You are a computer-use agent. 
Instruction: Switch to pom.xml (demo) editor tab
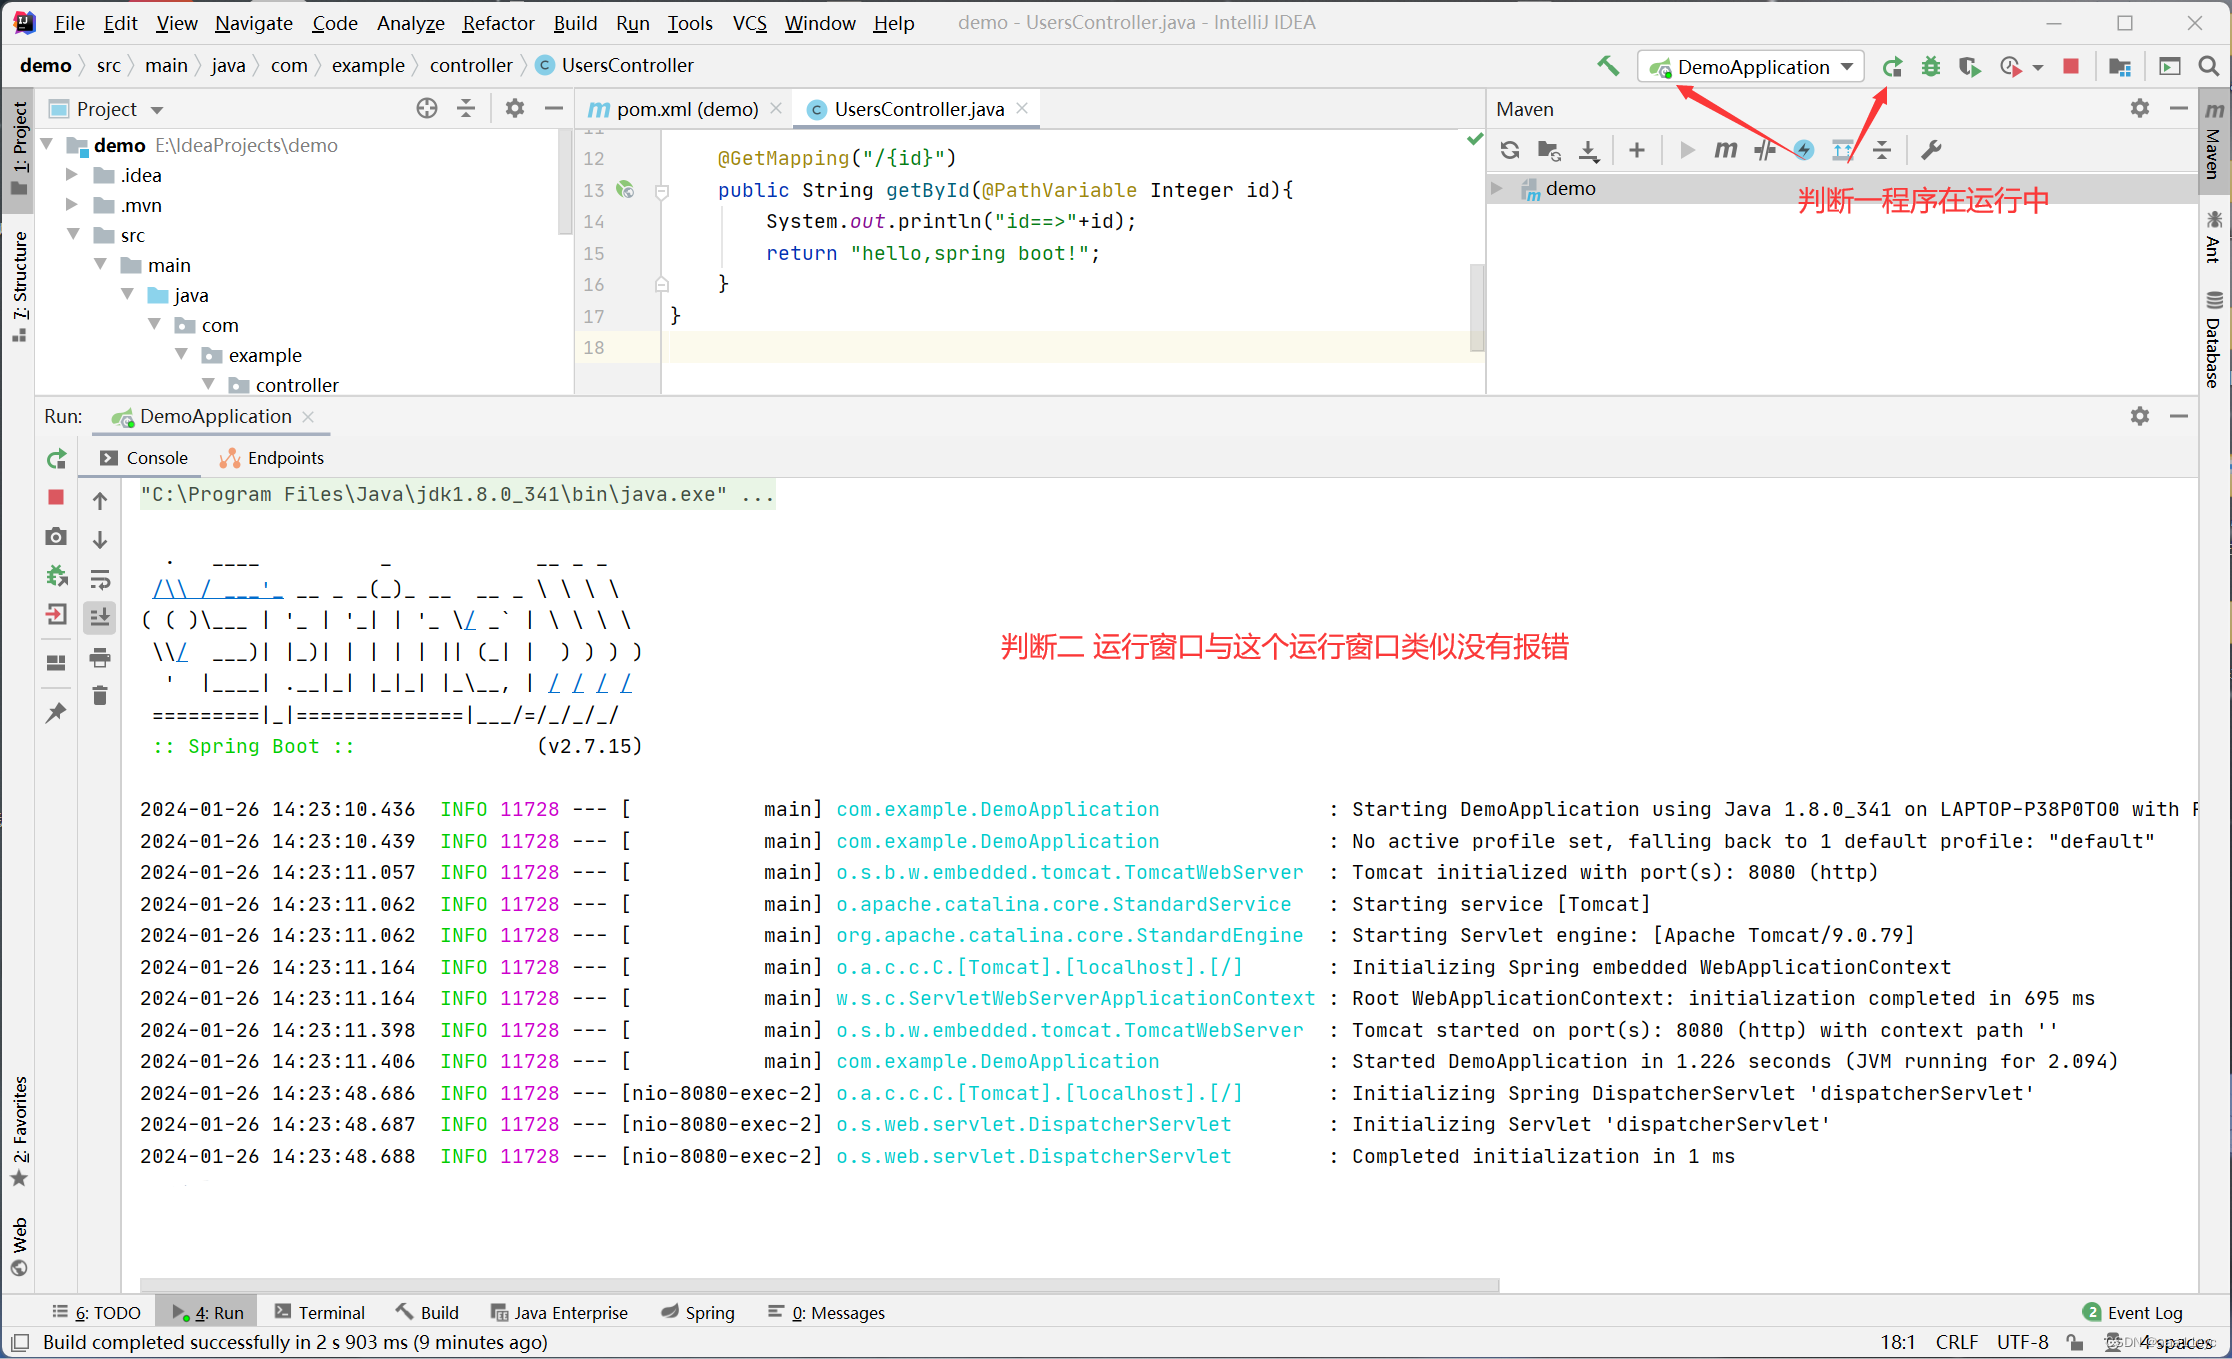(686, 109)
